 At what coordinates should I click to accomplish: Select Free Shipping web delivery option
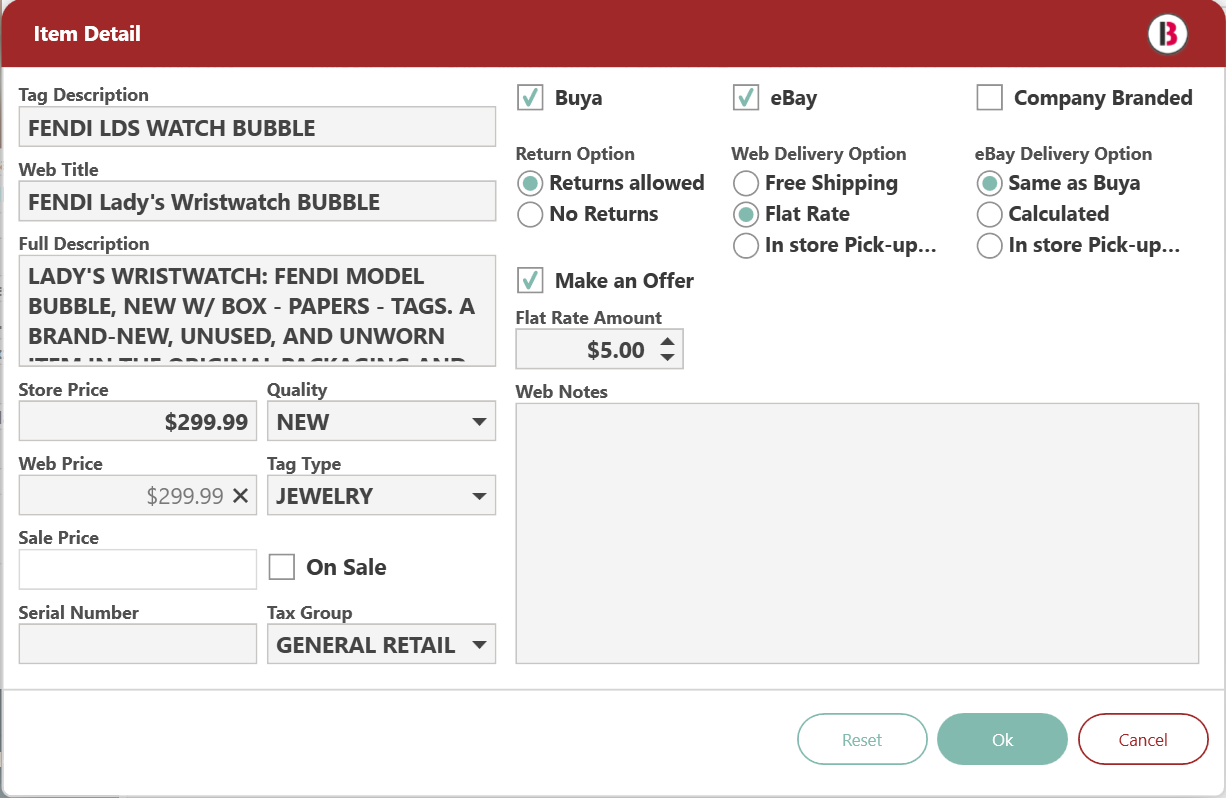tap(746, 183)
